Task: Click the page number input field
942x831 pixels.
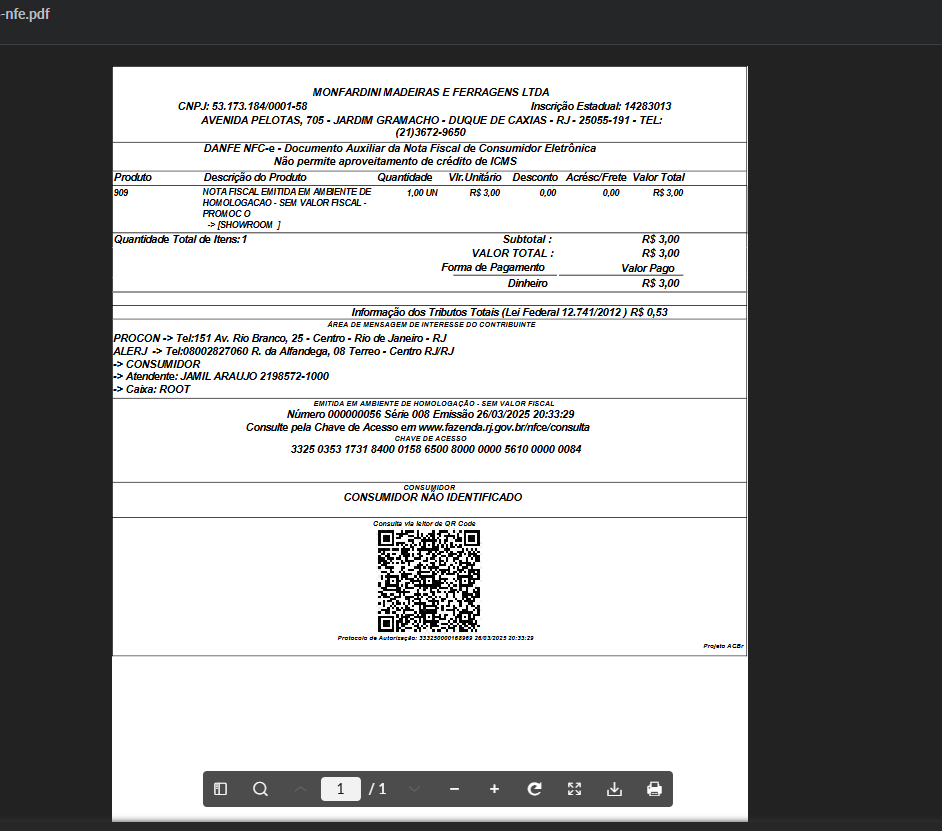Action: pyautogui.click(x=341, y=789)
